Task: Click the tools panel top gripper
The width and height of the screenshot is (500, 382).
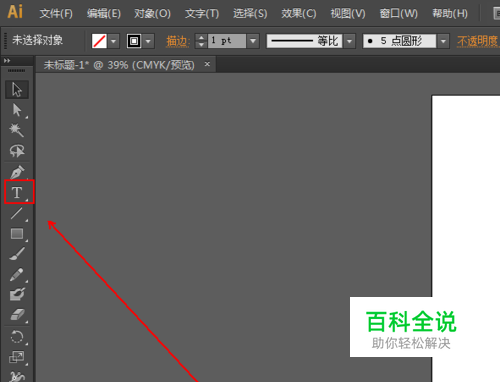Action: tap(16, 70)
